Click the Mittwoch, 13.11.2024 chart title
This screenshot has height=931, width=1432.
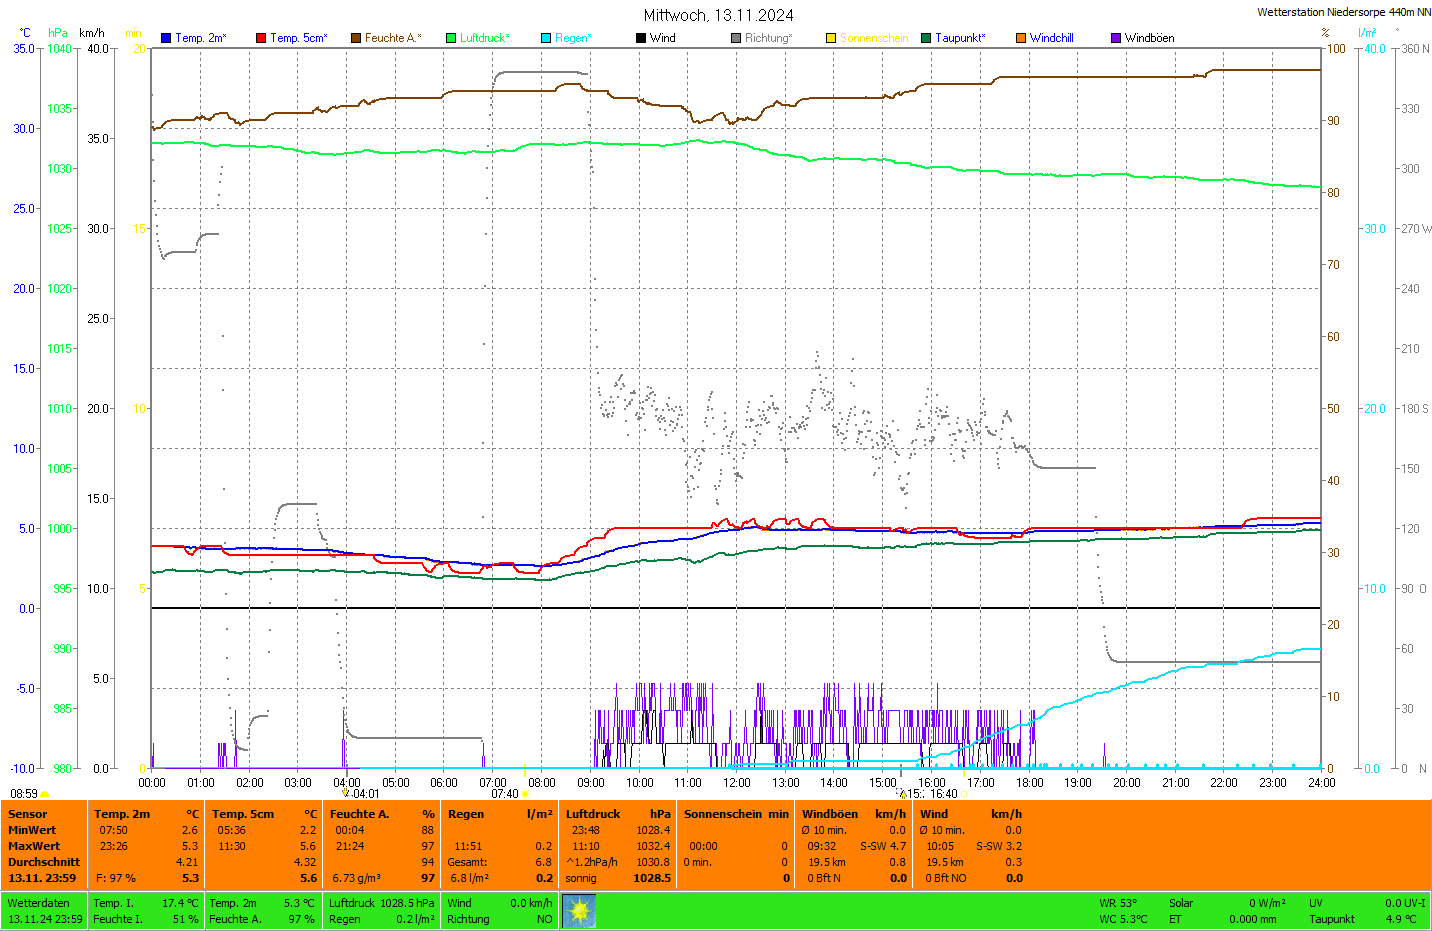tap(718, 15)
